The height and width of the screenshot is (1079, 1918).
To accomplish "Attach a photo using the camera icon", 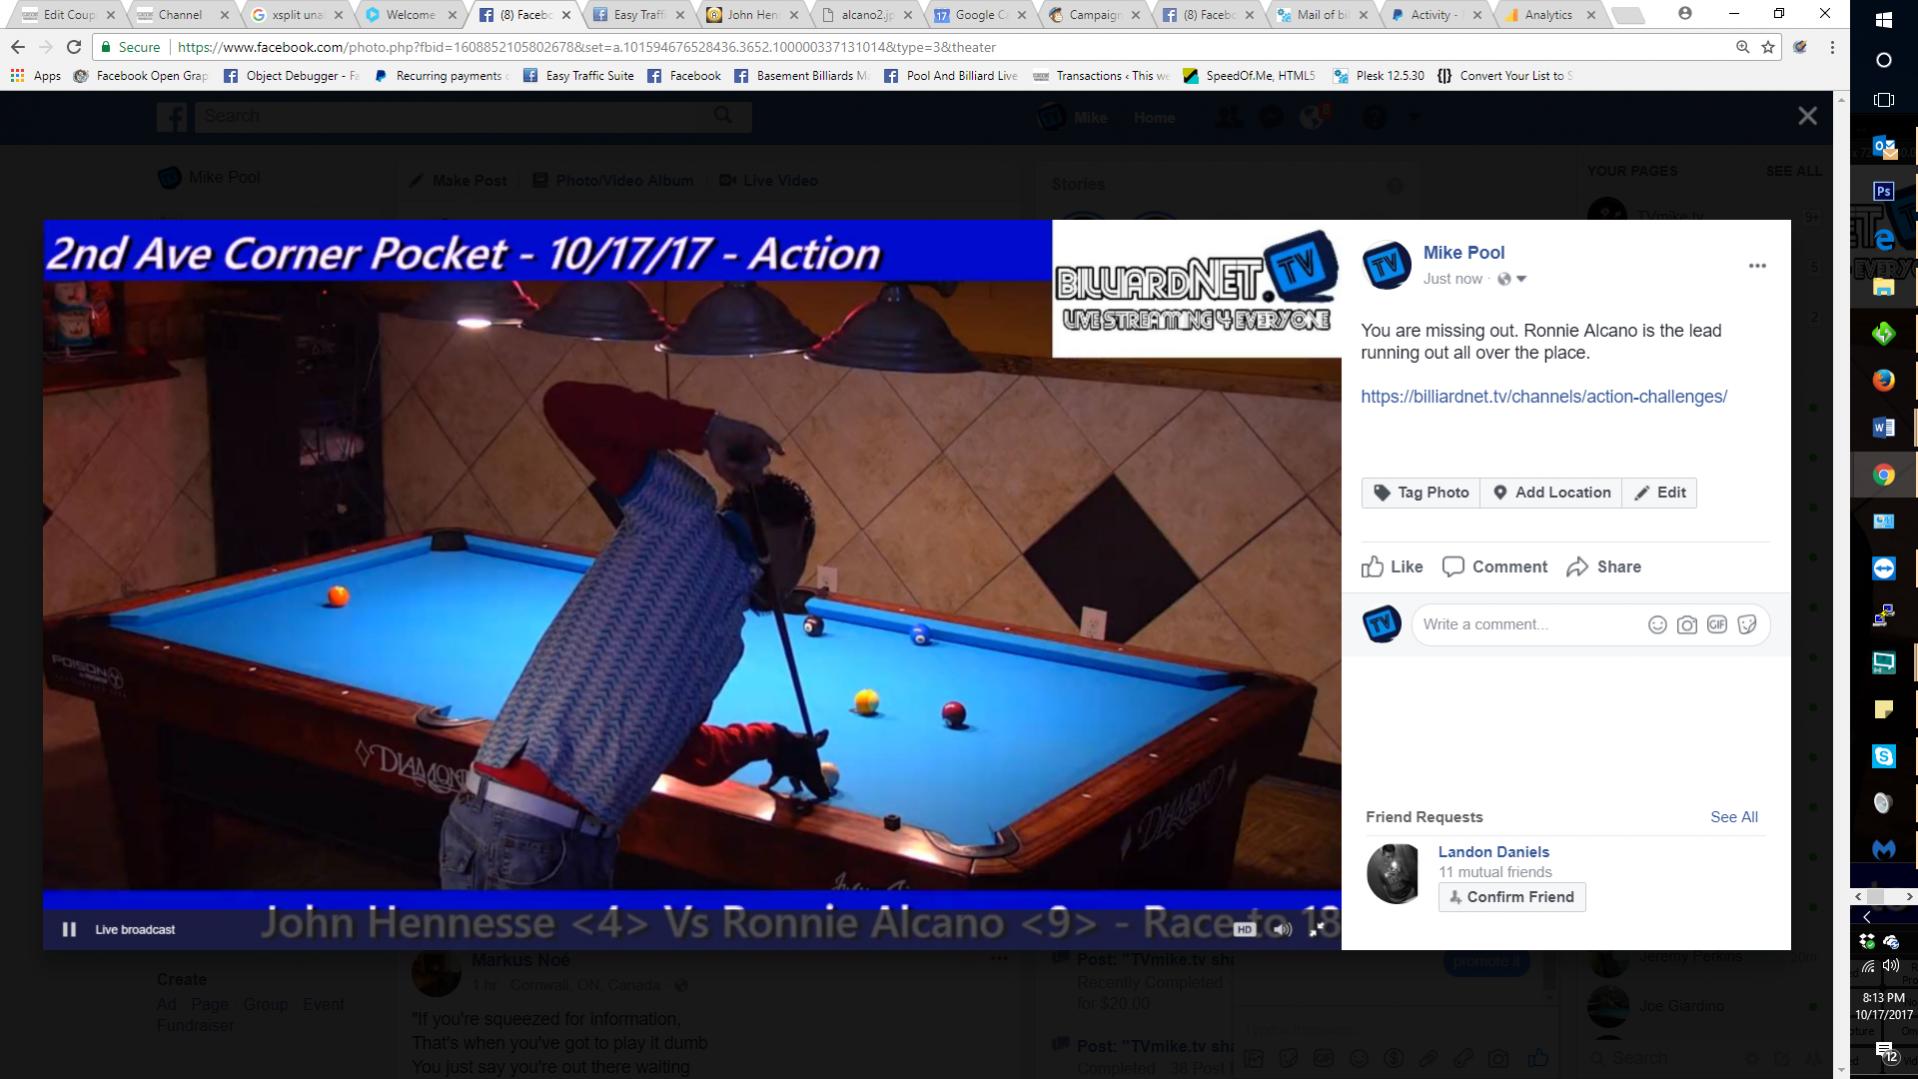I will pos(1687,625).
